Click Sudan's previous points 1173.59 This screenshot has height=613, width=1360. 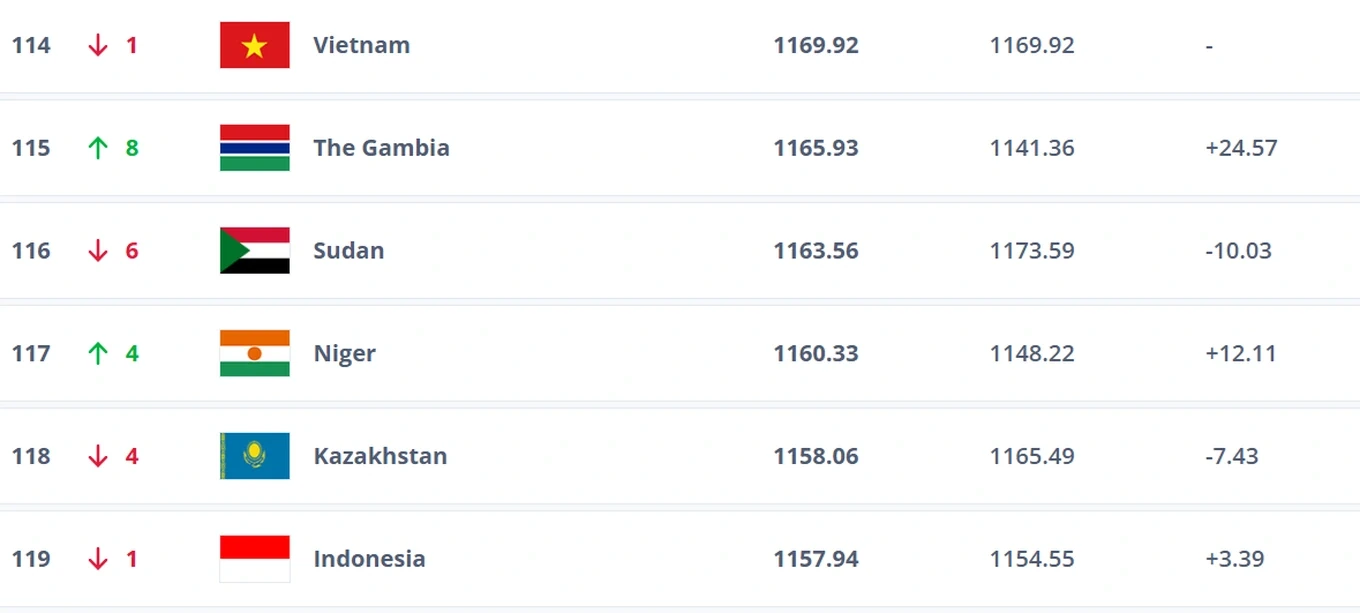tap(1032, 250)
